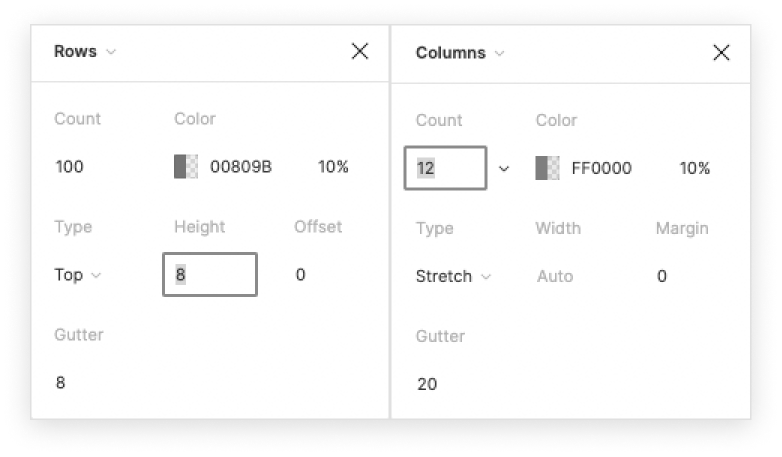
Task: Click the row color opacity 10%
Action: [x=333, y=167]
